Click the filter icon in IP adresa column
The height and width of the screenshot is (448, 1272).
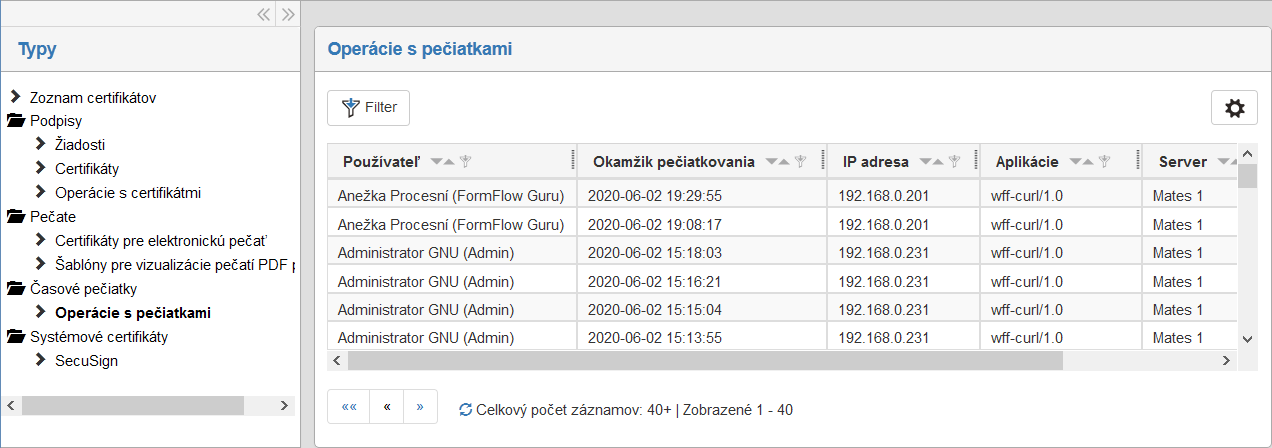coord(954,162)
